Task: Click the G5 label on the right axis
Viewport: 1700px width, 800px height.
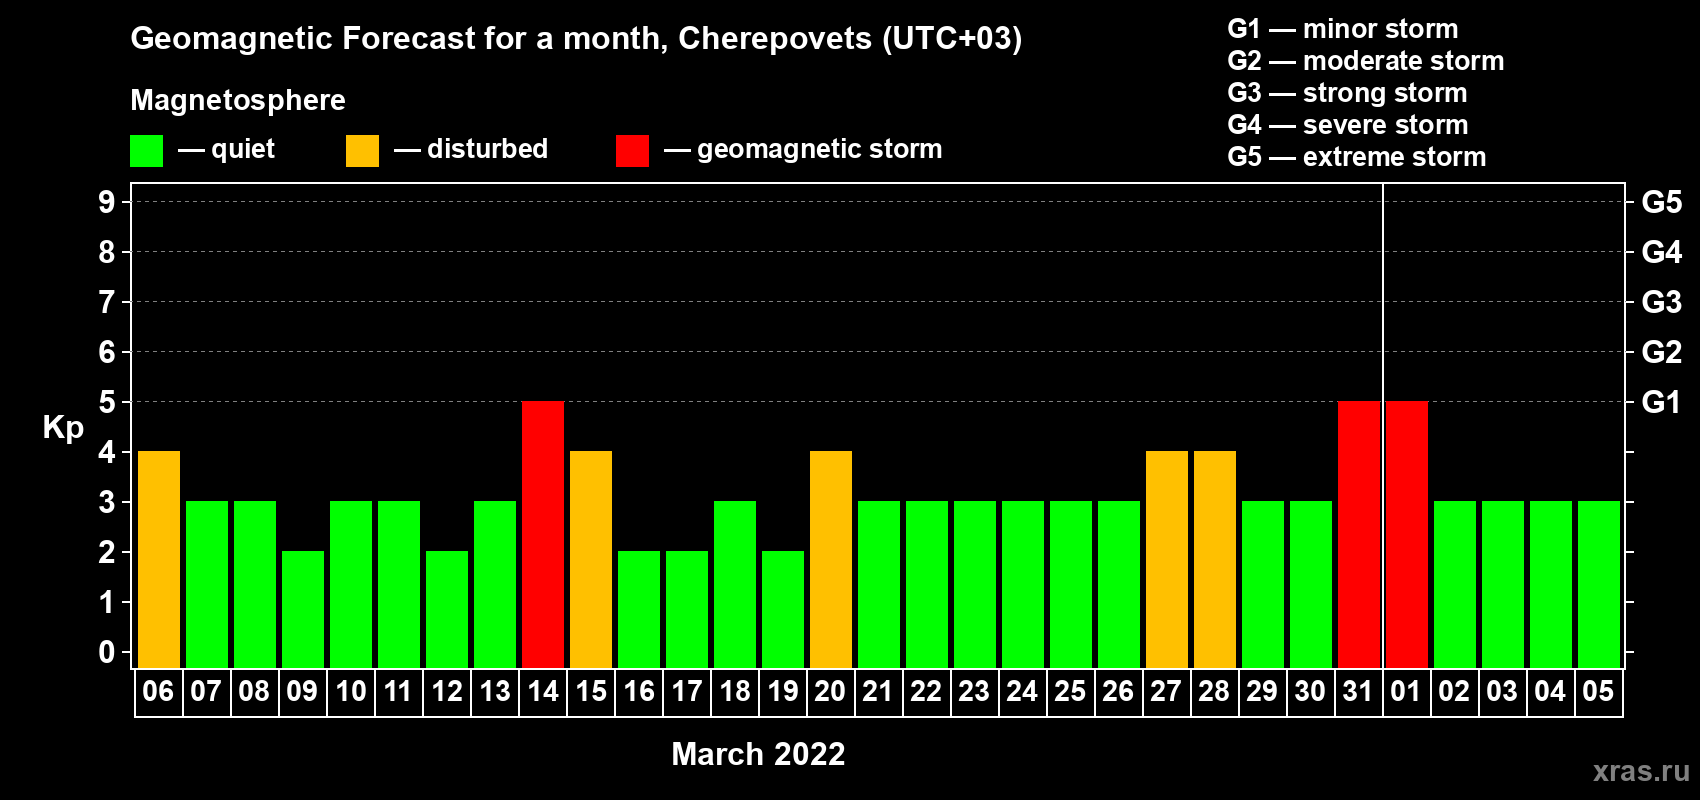Action: 1661,202
